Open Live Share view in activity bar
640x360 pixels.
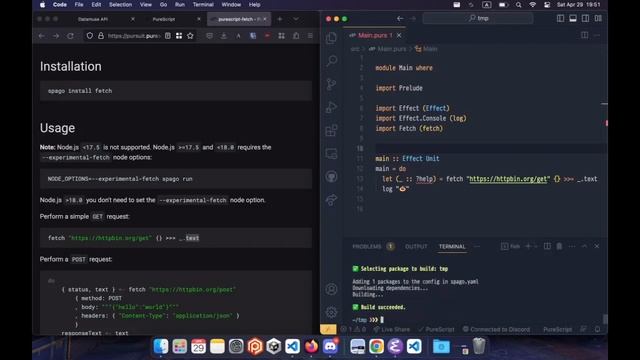331,200
